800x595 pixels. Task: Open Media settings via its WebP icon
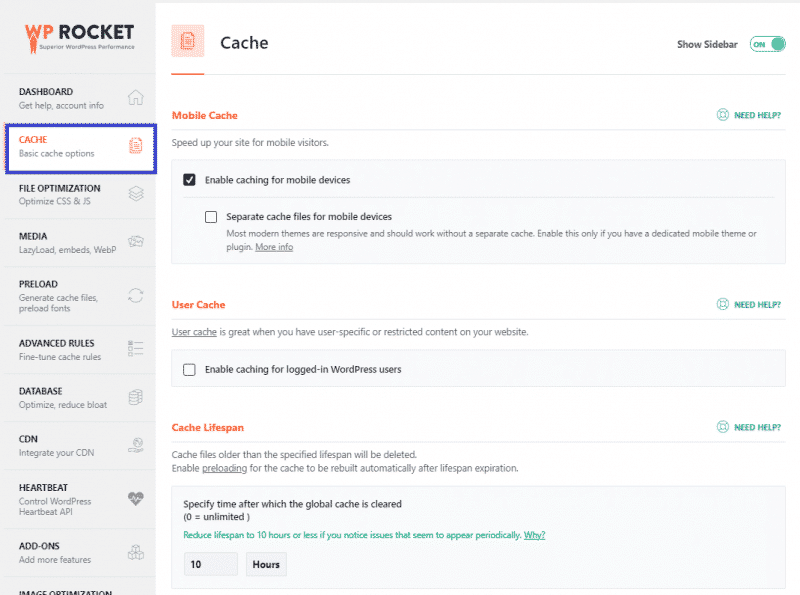coord(137,243)
